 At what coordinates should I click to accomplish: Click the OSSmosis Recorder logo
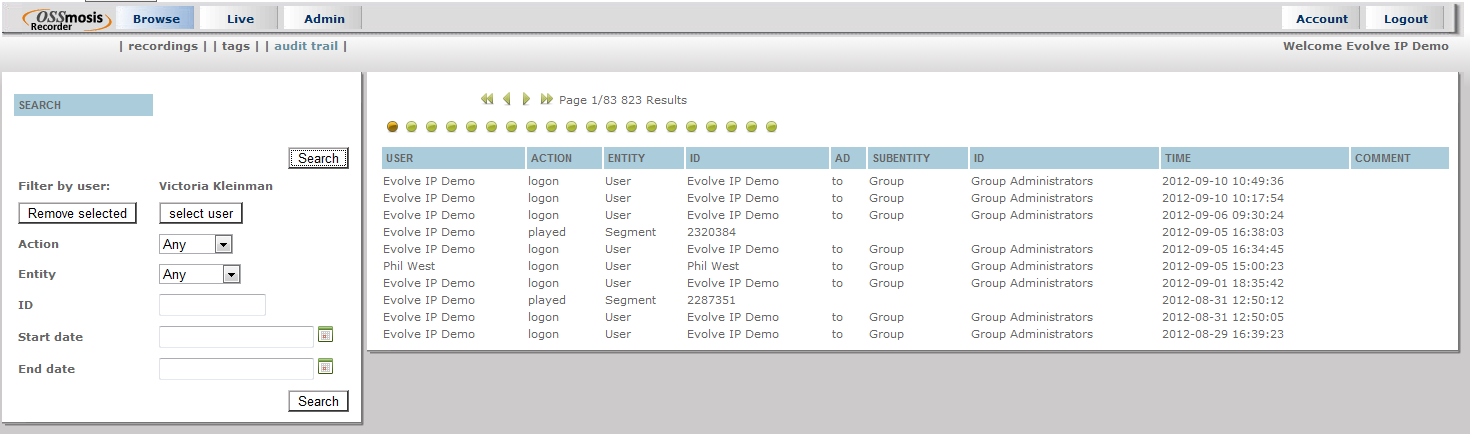click(67, 19)
